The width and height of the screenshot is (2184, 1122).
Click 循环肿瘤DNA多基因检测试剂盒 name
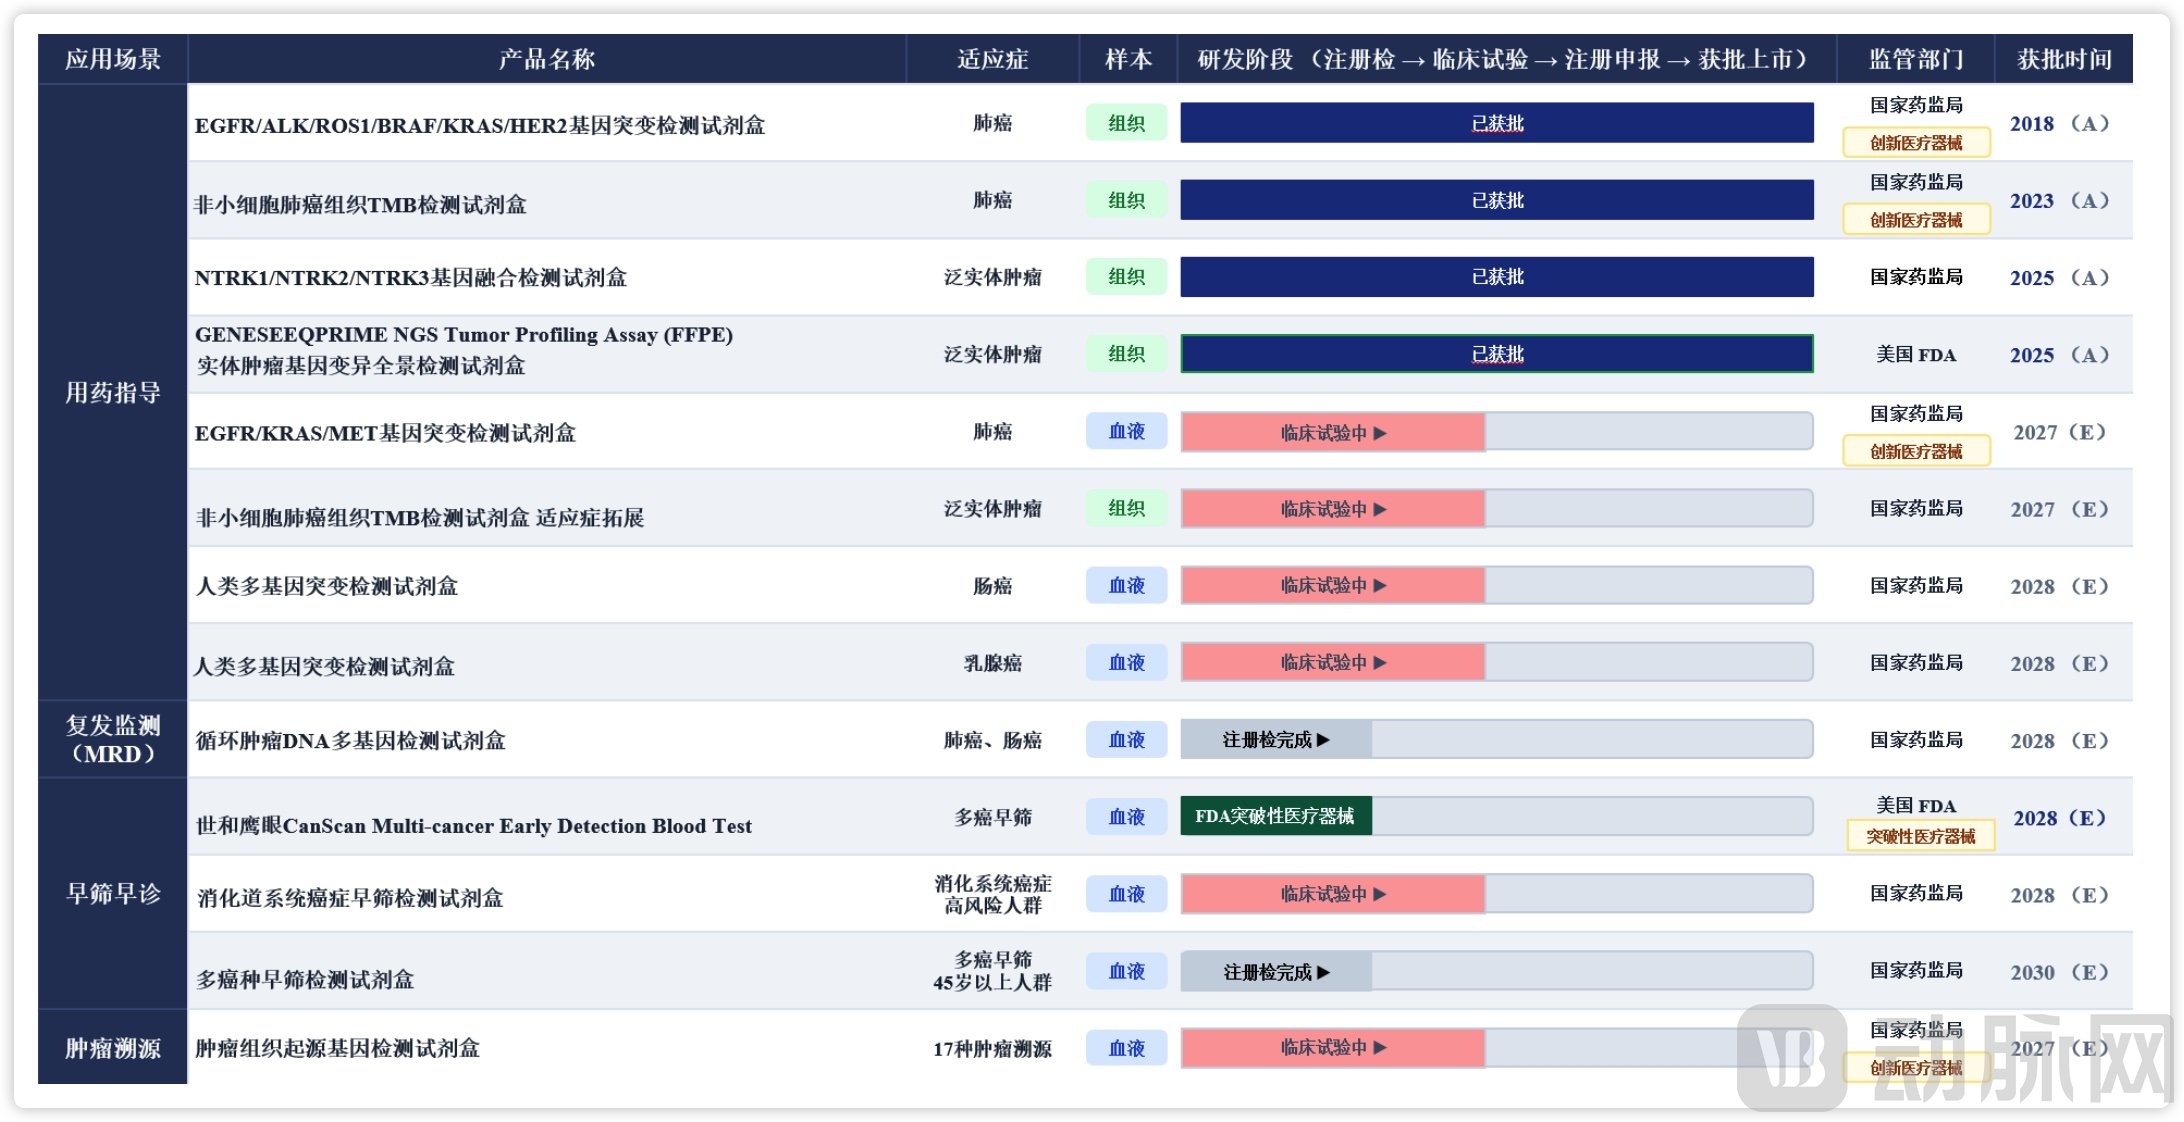coord(350,740)
